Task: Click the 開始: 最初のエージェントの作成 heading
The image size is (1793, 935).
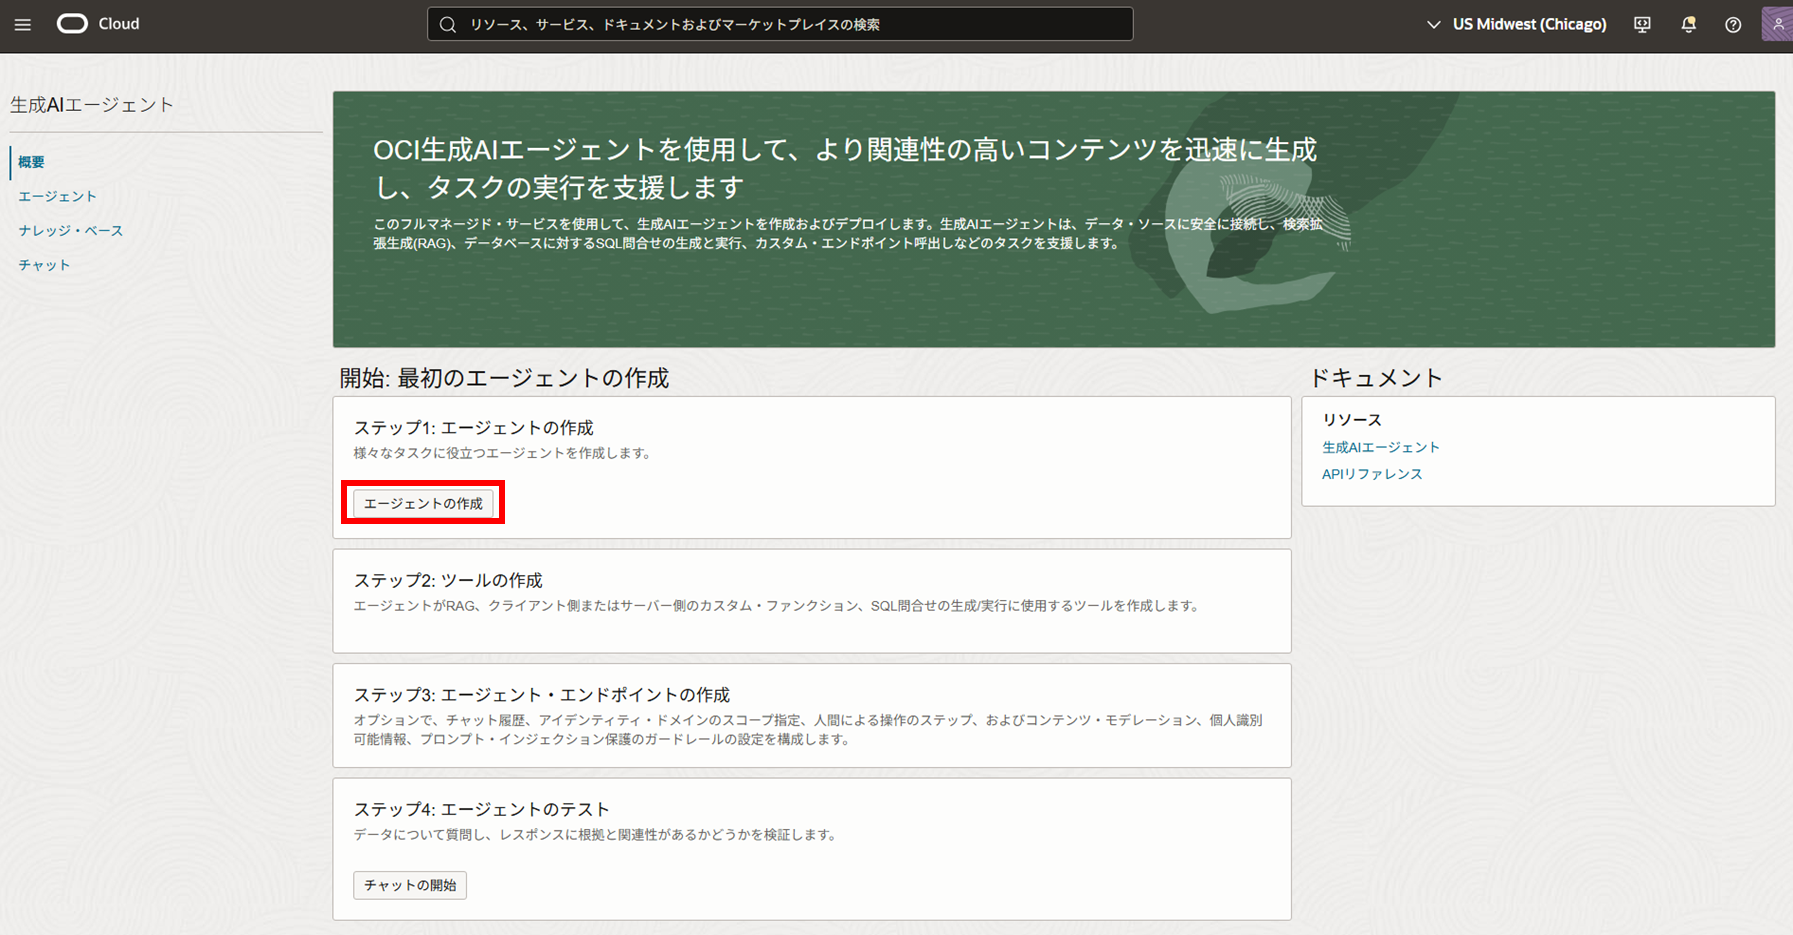Action: (504, 378)
